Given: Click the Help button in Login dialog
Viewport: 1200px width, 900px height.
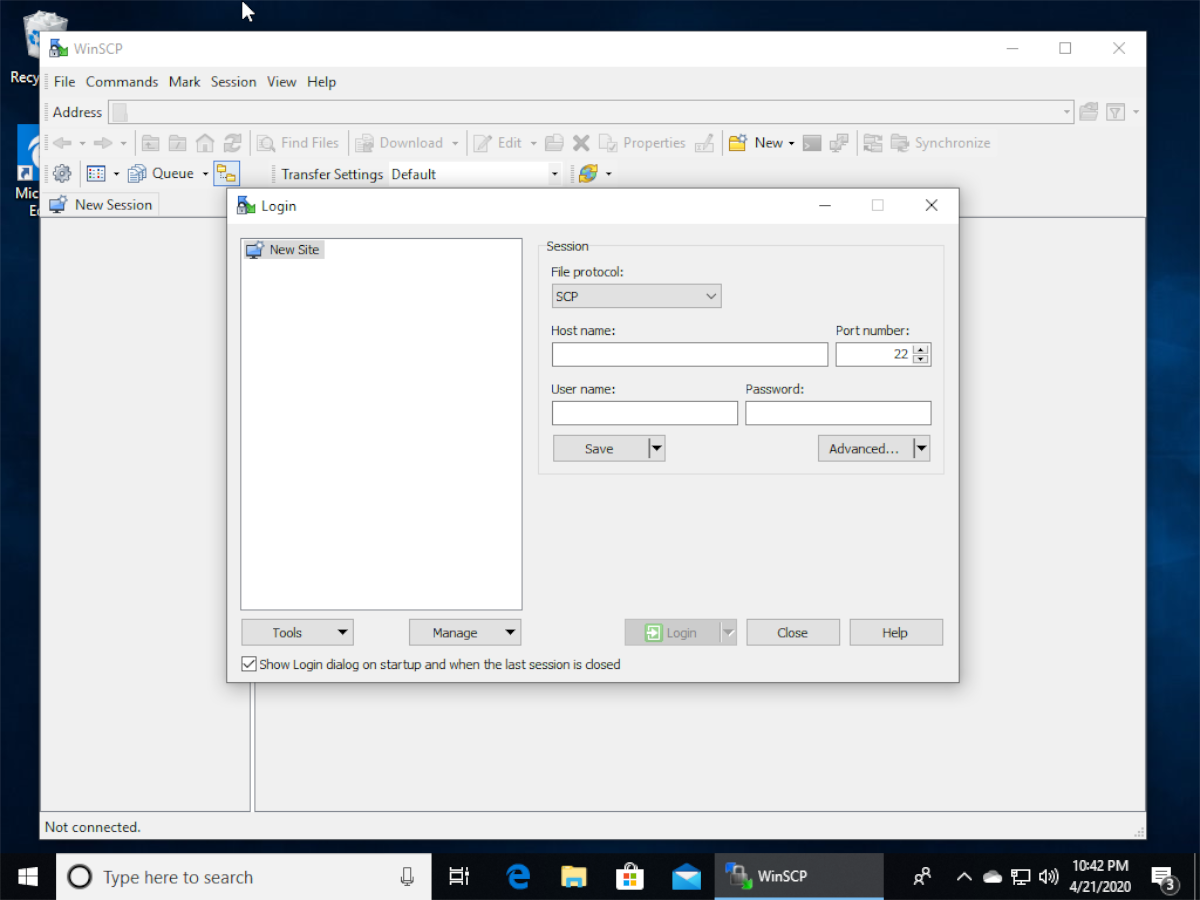Looking at the screenshot, I should 896,632.
